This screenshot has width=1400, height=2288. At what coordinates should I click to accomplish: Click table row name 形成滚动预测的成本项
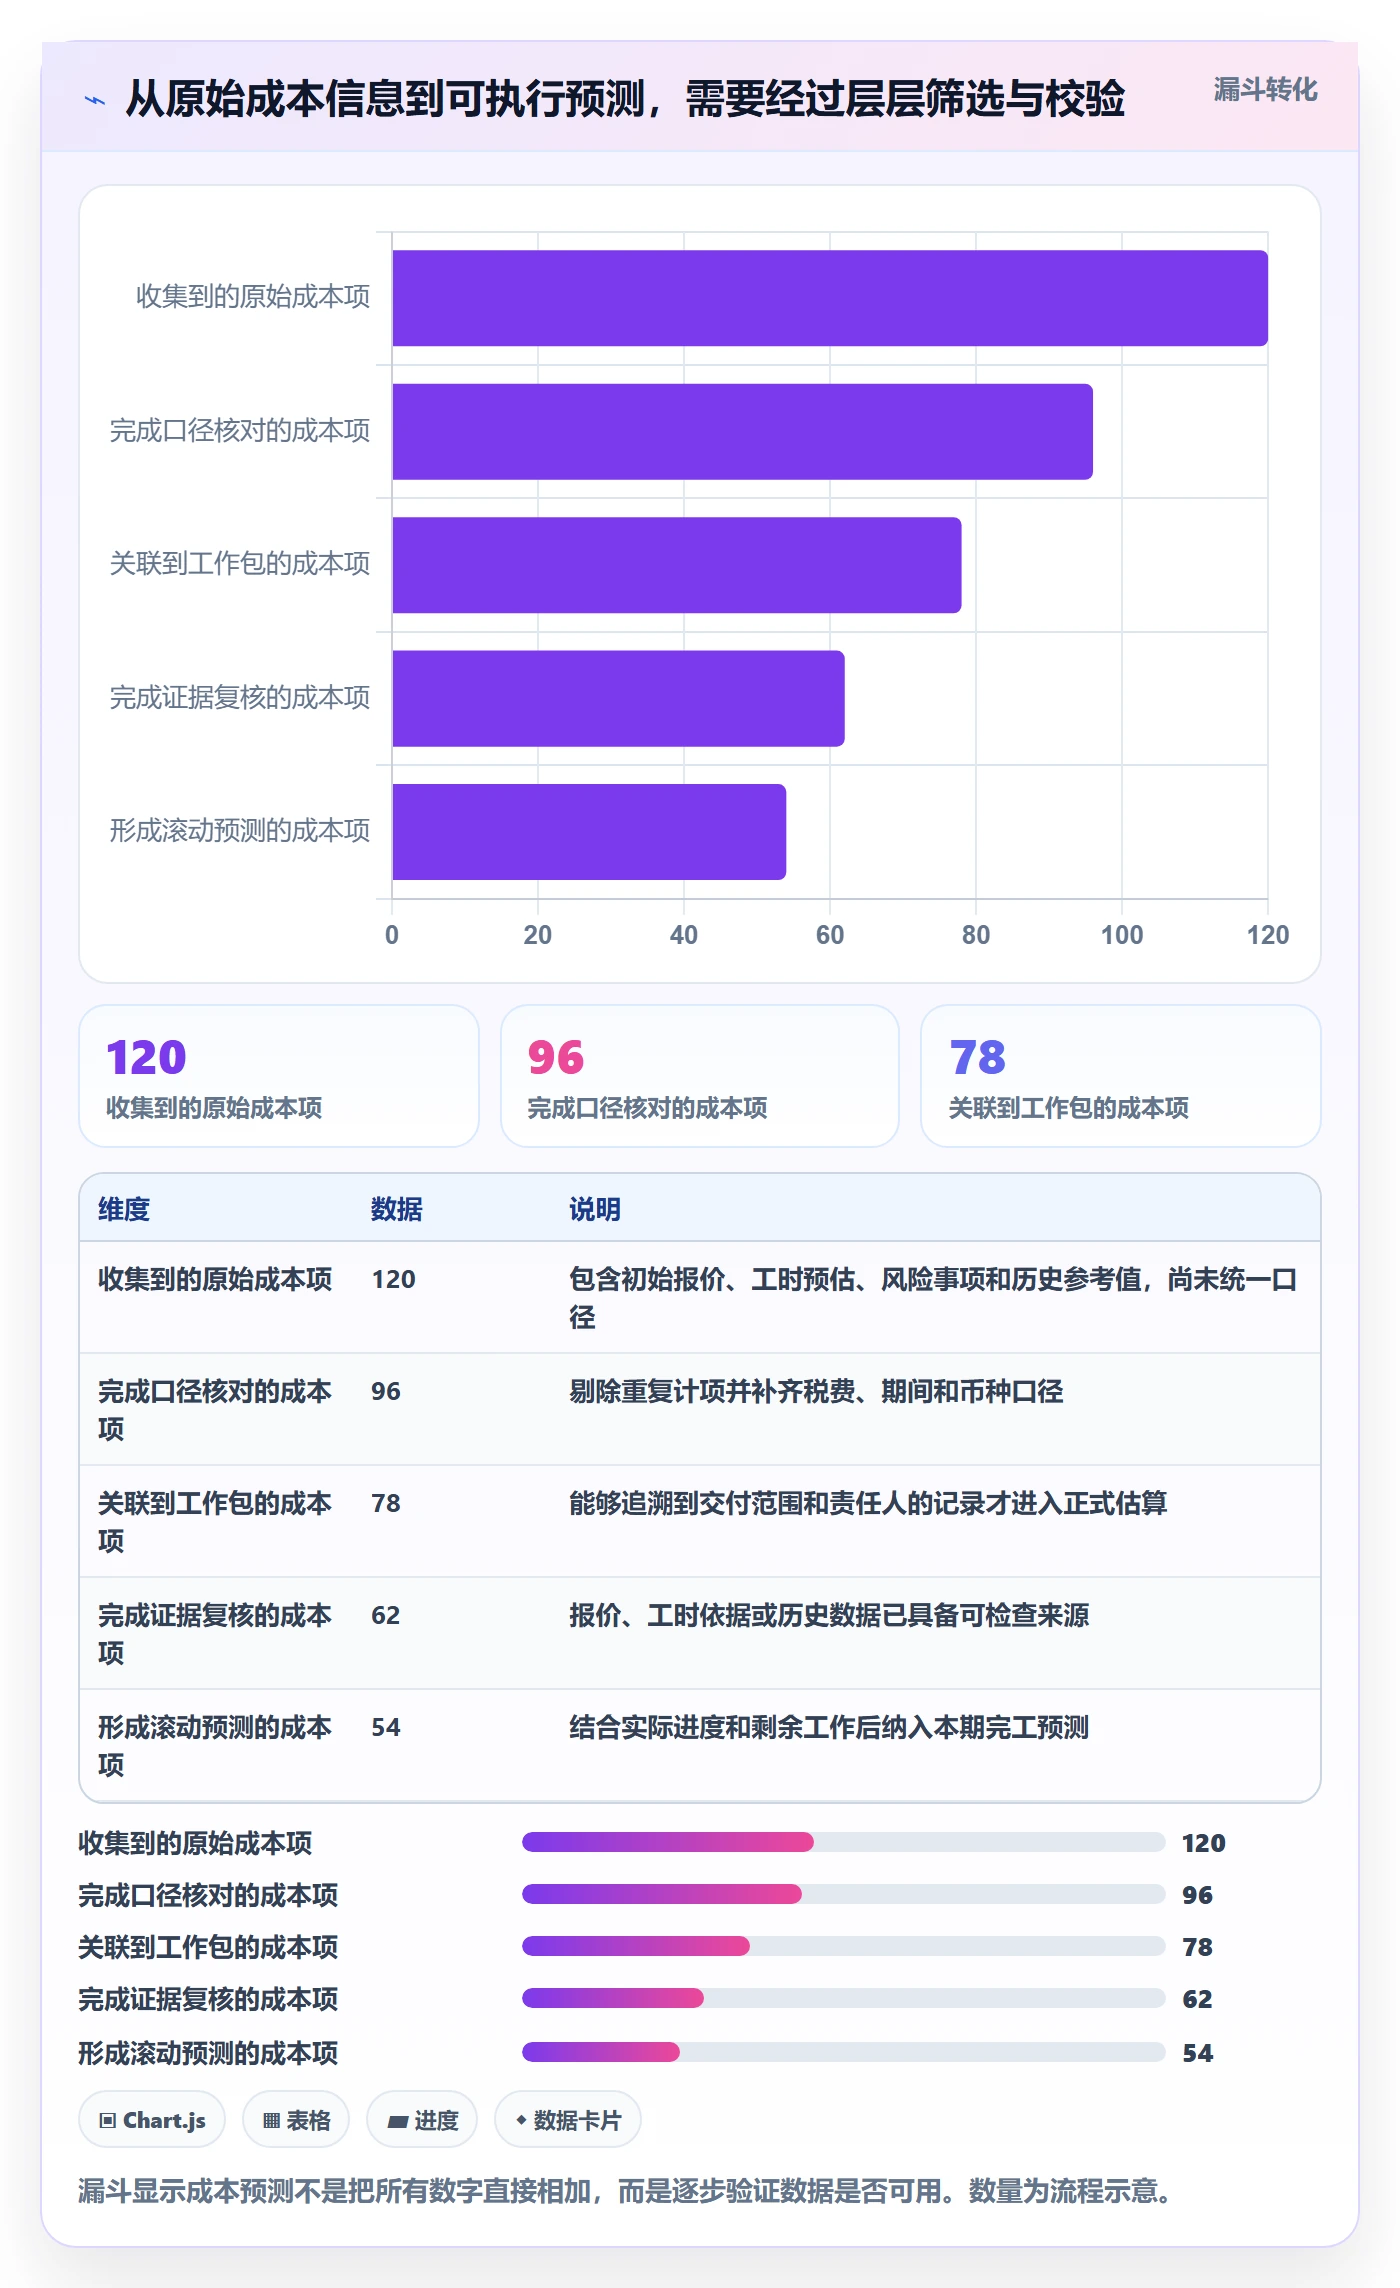(214, 1746)
